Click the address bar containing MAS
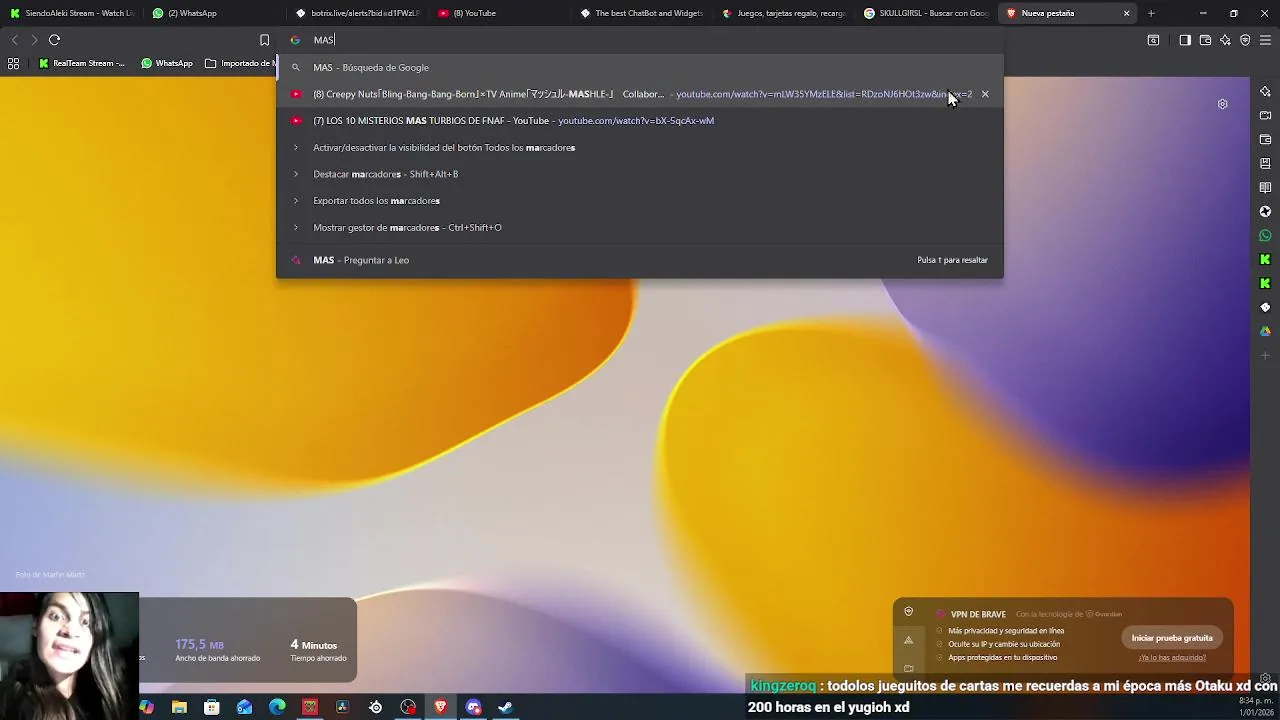 [x=640, y=40]
